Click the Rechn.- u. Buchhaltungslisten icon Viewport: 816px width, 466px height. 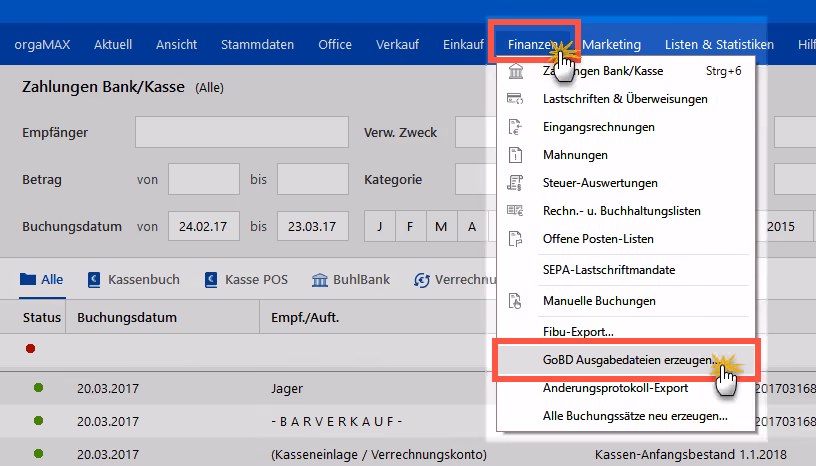(x=515, y=210)
